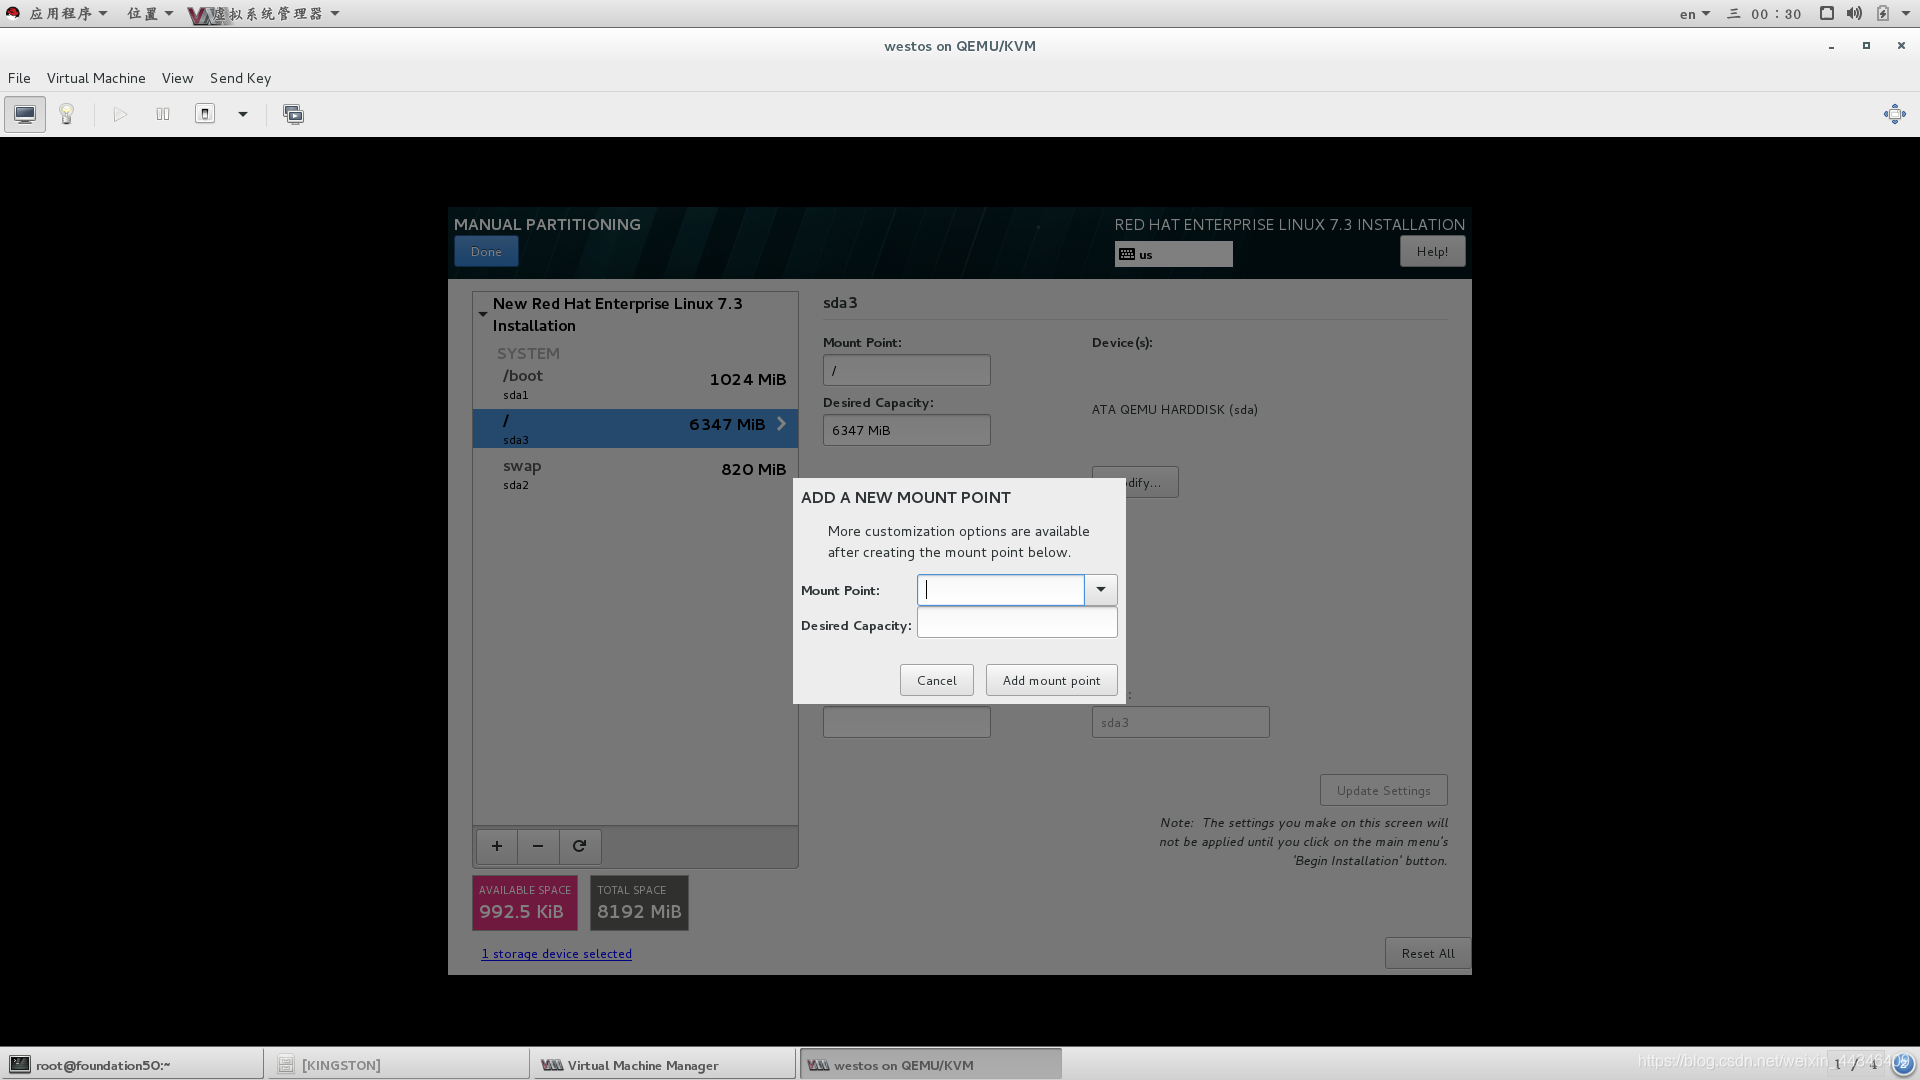Click Done in Manual Partitioning
The width and height of the screenshot is (1920, 1080).
(x=486, y=251)
